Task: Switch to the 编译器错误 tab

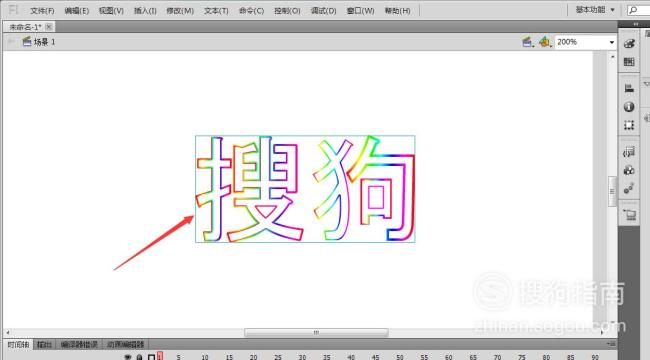Action: [79, 344]
